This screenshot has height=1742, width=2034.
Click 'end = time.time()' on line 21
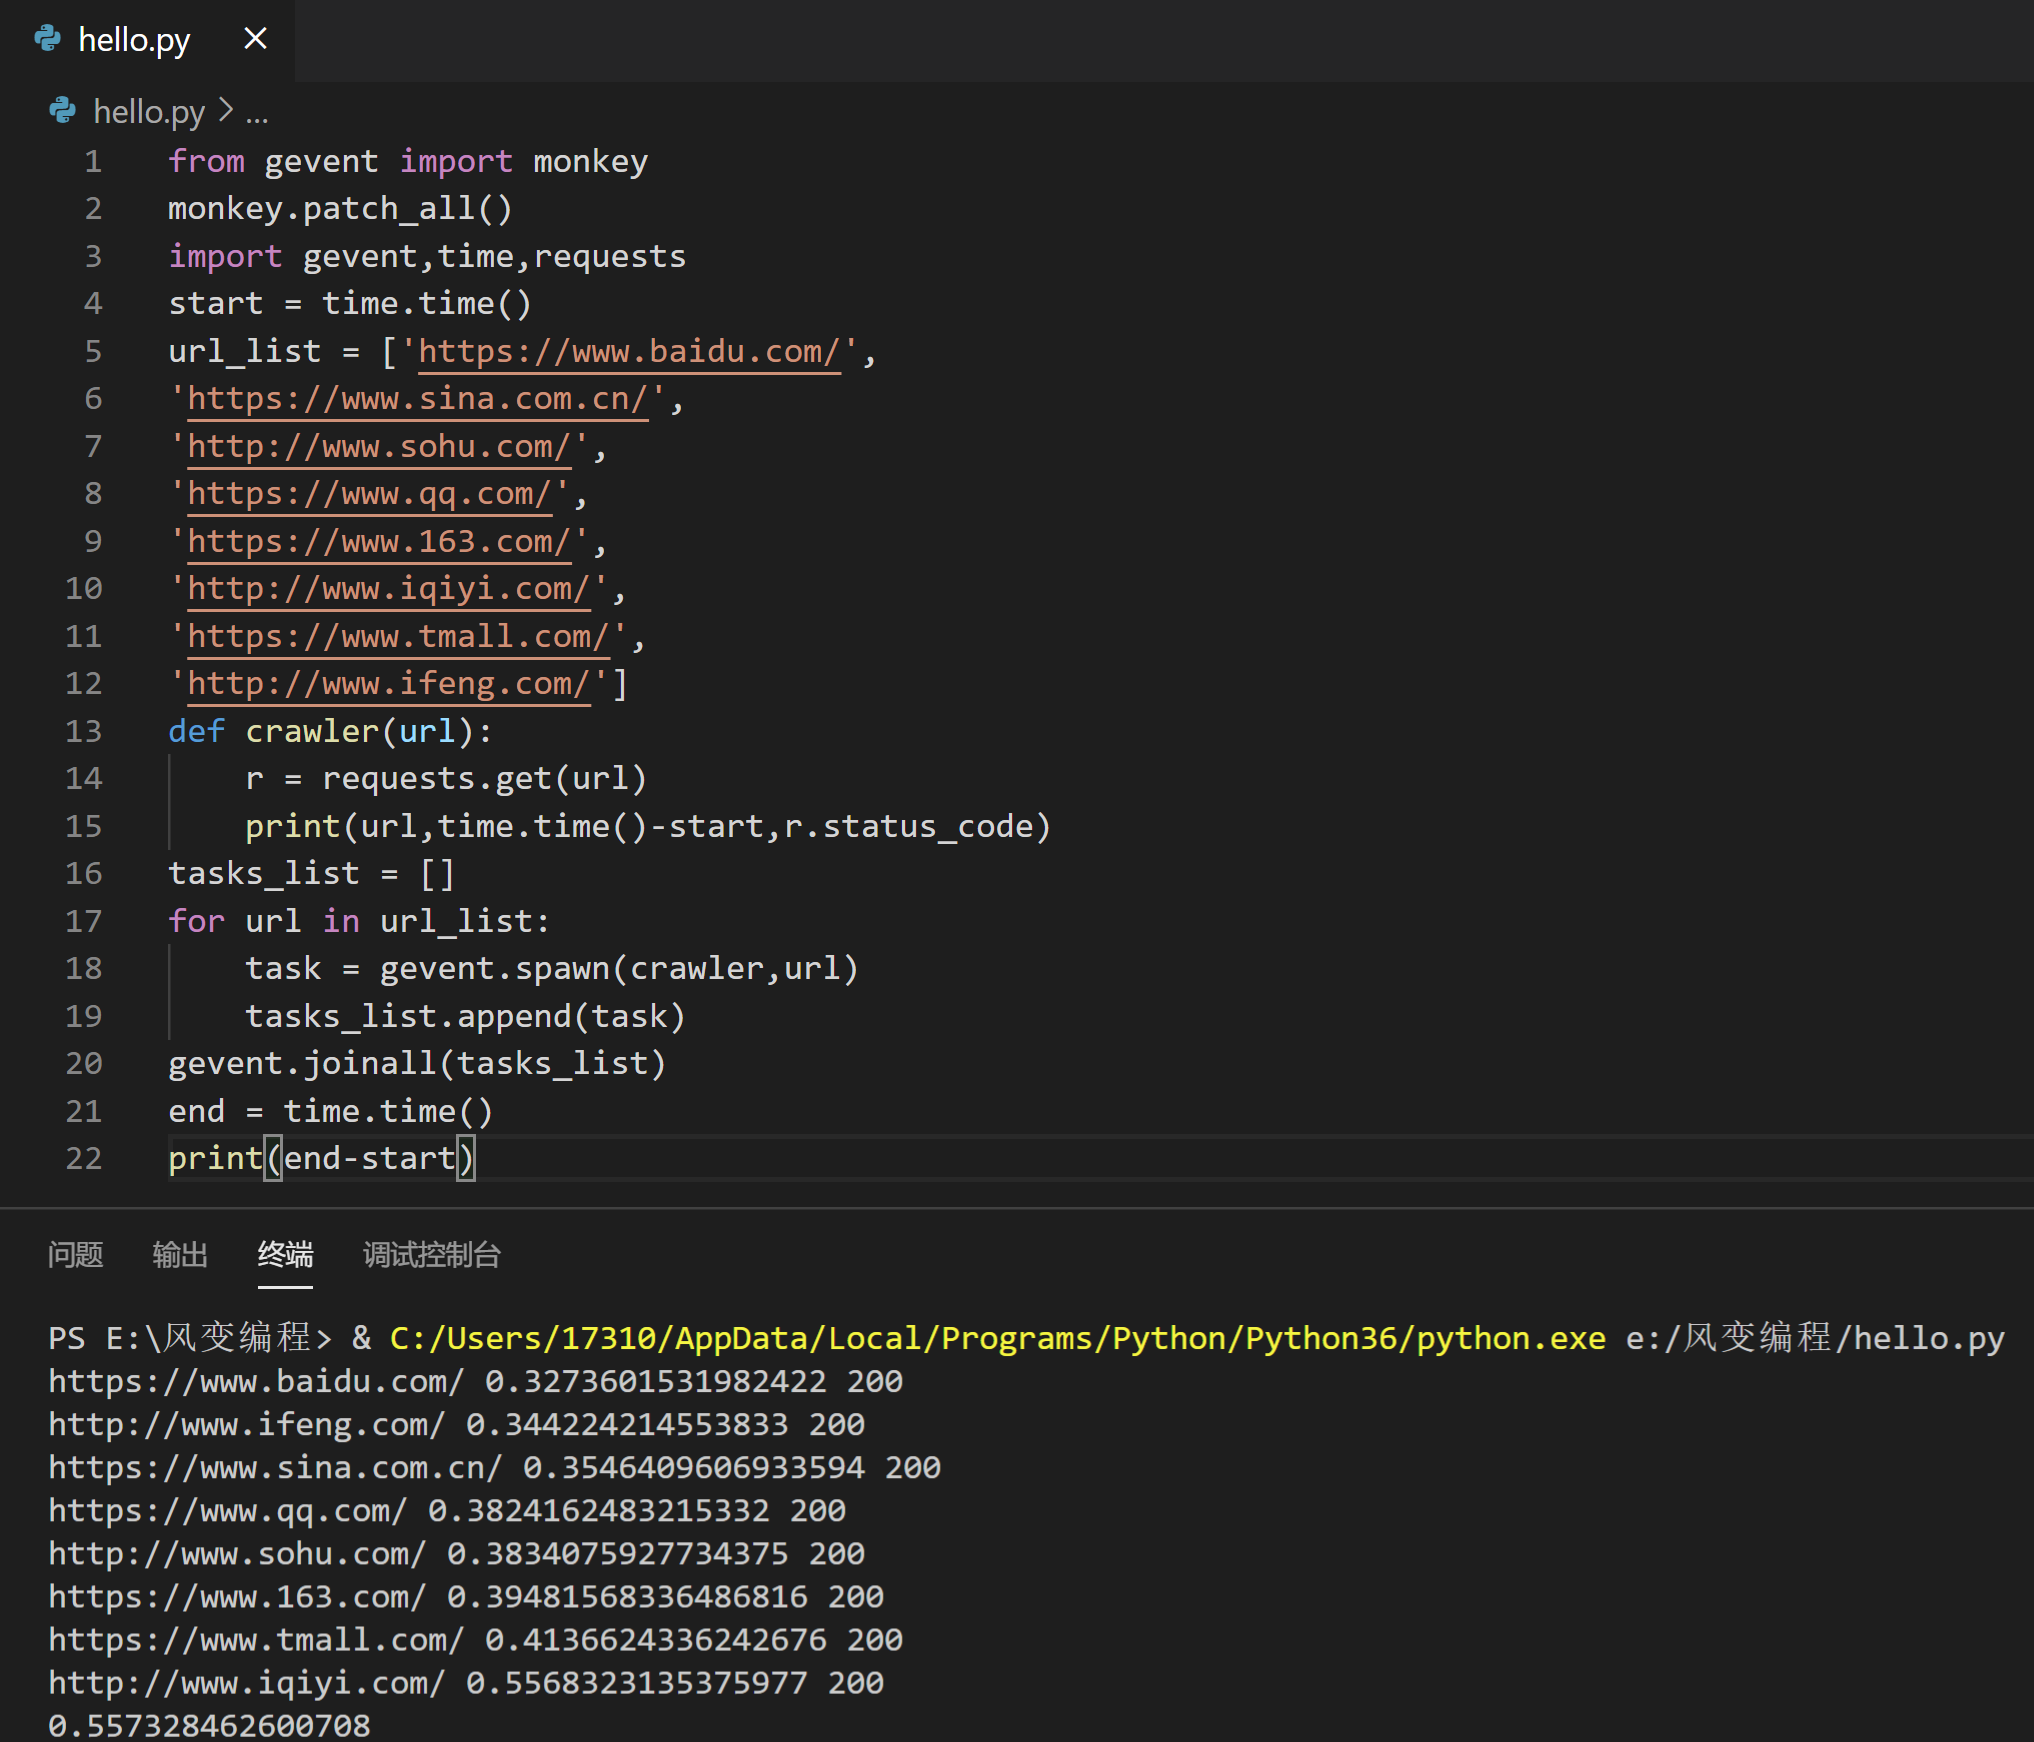pos(331,1112)
